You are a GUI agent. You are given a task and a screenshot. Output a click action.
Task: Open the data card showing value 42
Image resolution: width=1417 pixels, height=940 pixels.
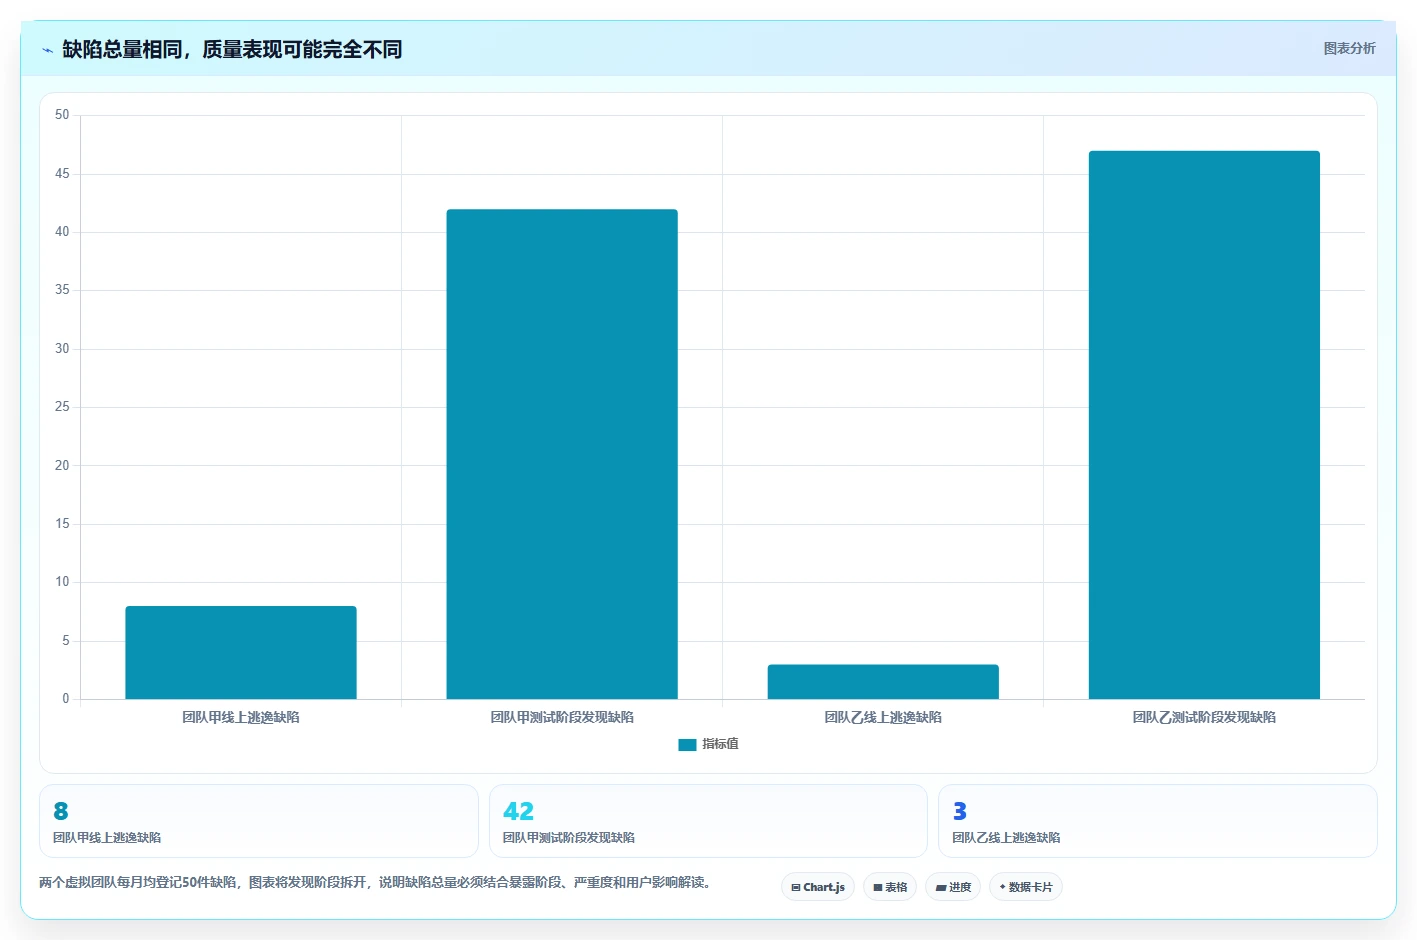708,821
